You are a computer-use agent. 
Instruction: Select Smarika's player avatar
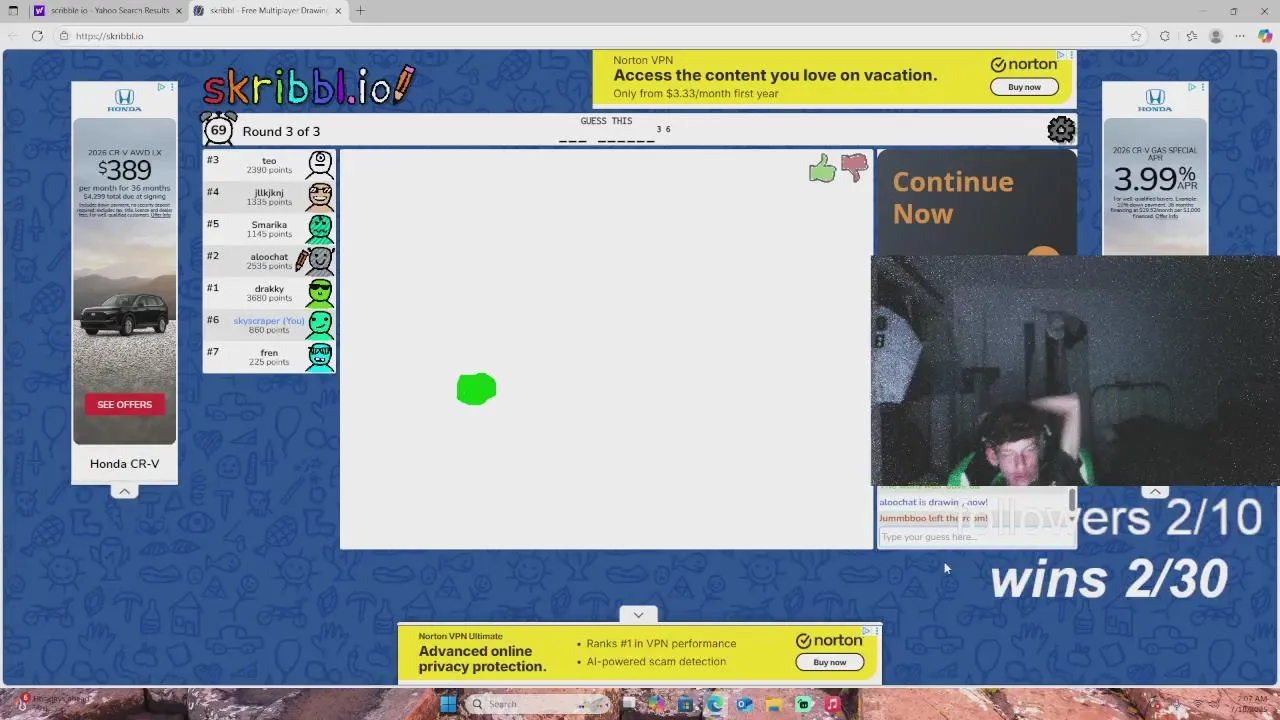[x=320, y=229]
